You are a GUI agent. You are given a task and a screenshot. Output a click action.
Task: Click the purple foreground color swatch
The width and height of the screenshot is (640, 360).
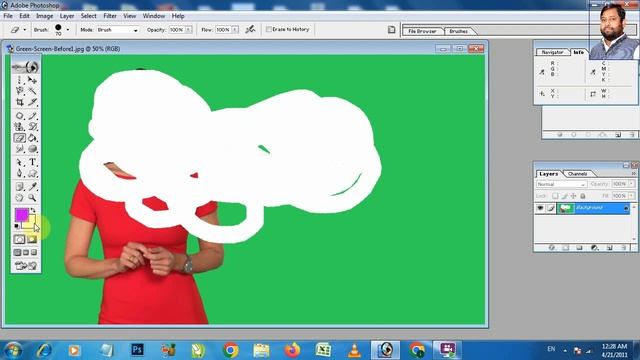click(21, 215)
